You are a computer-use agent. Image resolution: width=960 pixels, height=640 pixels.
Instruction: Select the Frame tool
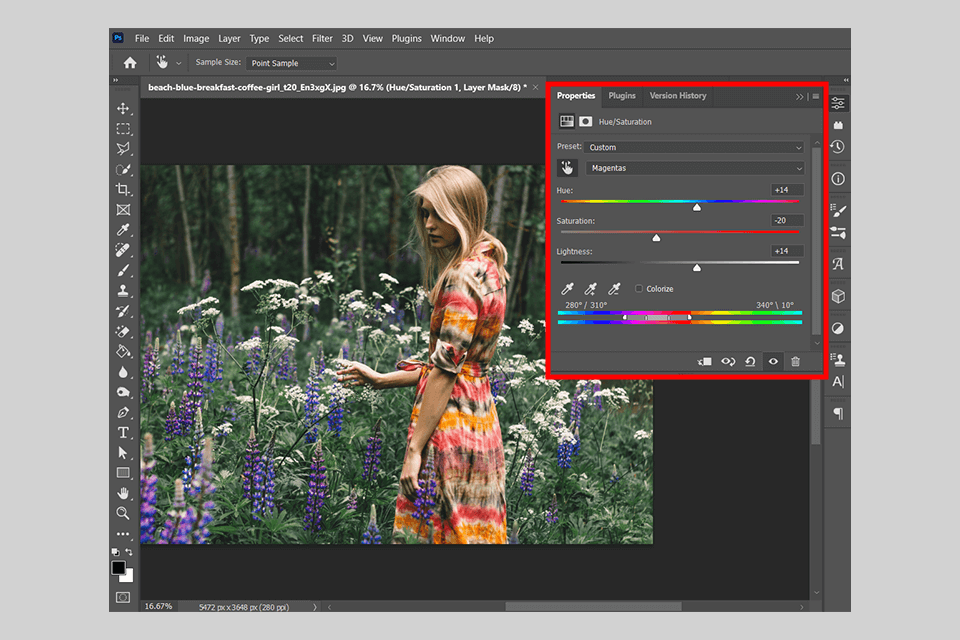123,209
